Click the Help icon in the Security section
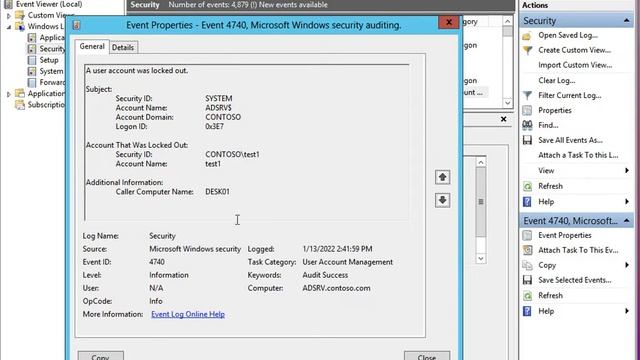The height and width of the screenshot is (360, 640). point(527,202)
